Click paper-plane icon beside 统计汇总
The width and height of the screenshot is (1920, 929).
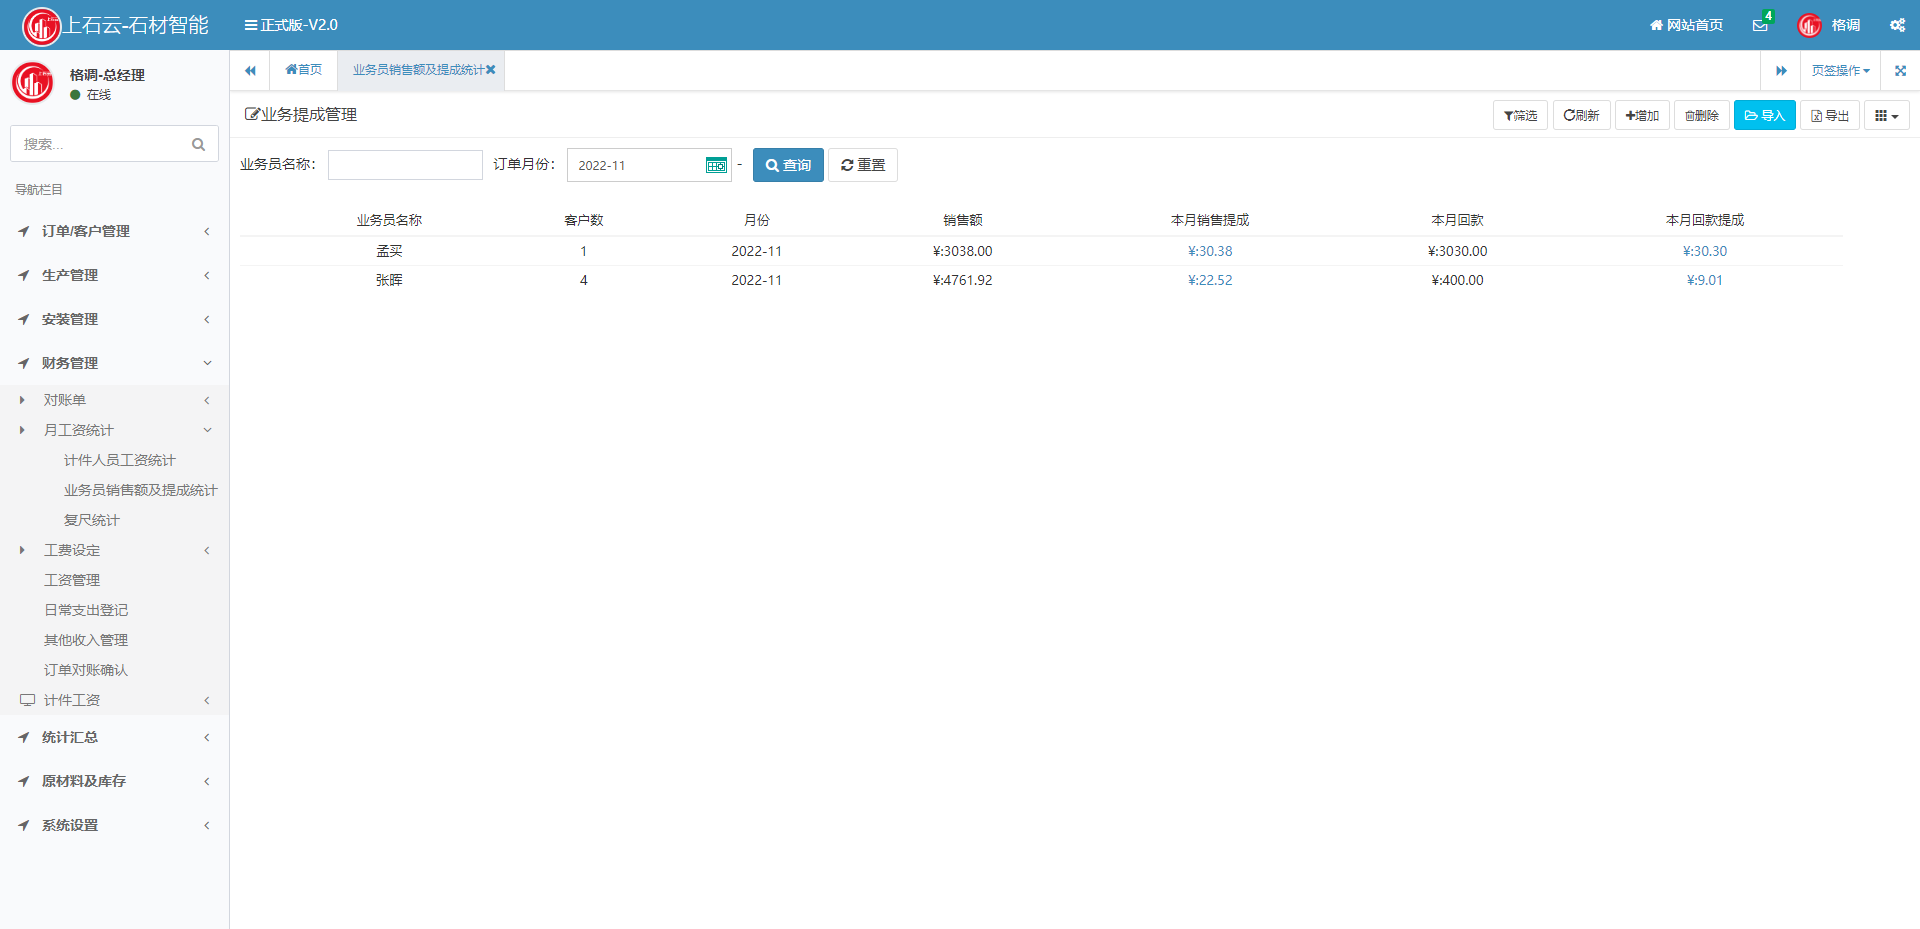[x=24, y=737]
